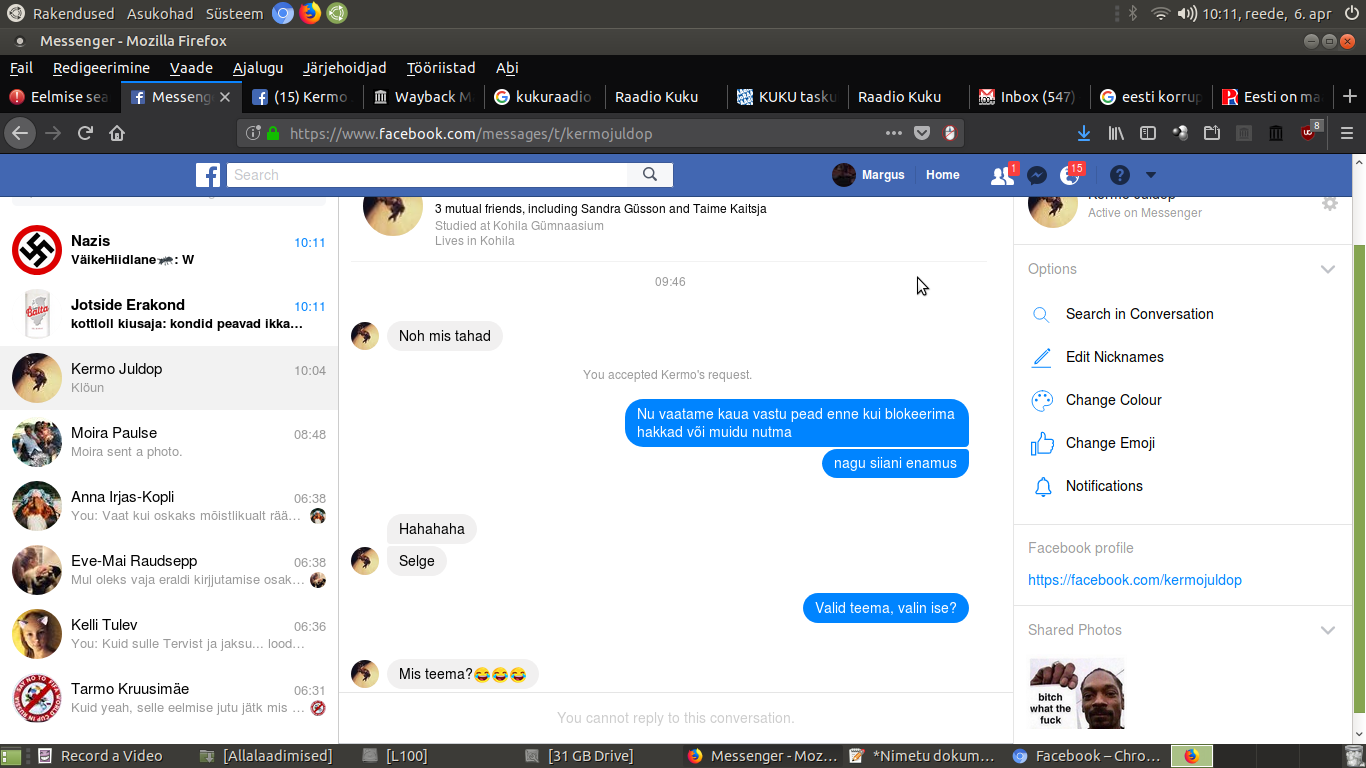Open the Ajalugu menu
Viewport: 1366px width, 768px height.
pyautogui.click(x=258, y=68)
